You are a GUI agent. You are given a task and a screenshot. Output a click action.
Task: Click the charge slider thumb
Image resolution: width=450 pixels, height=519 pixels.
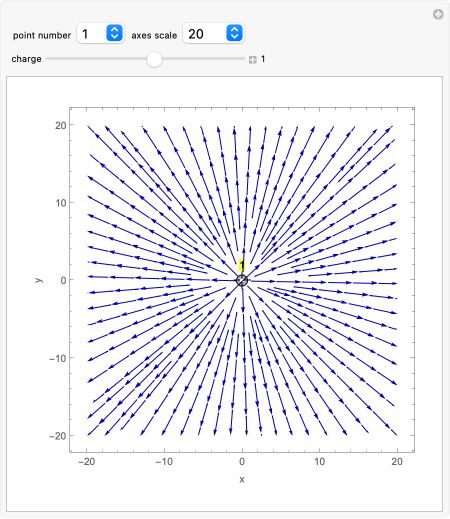[x=154, y=59]
